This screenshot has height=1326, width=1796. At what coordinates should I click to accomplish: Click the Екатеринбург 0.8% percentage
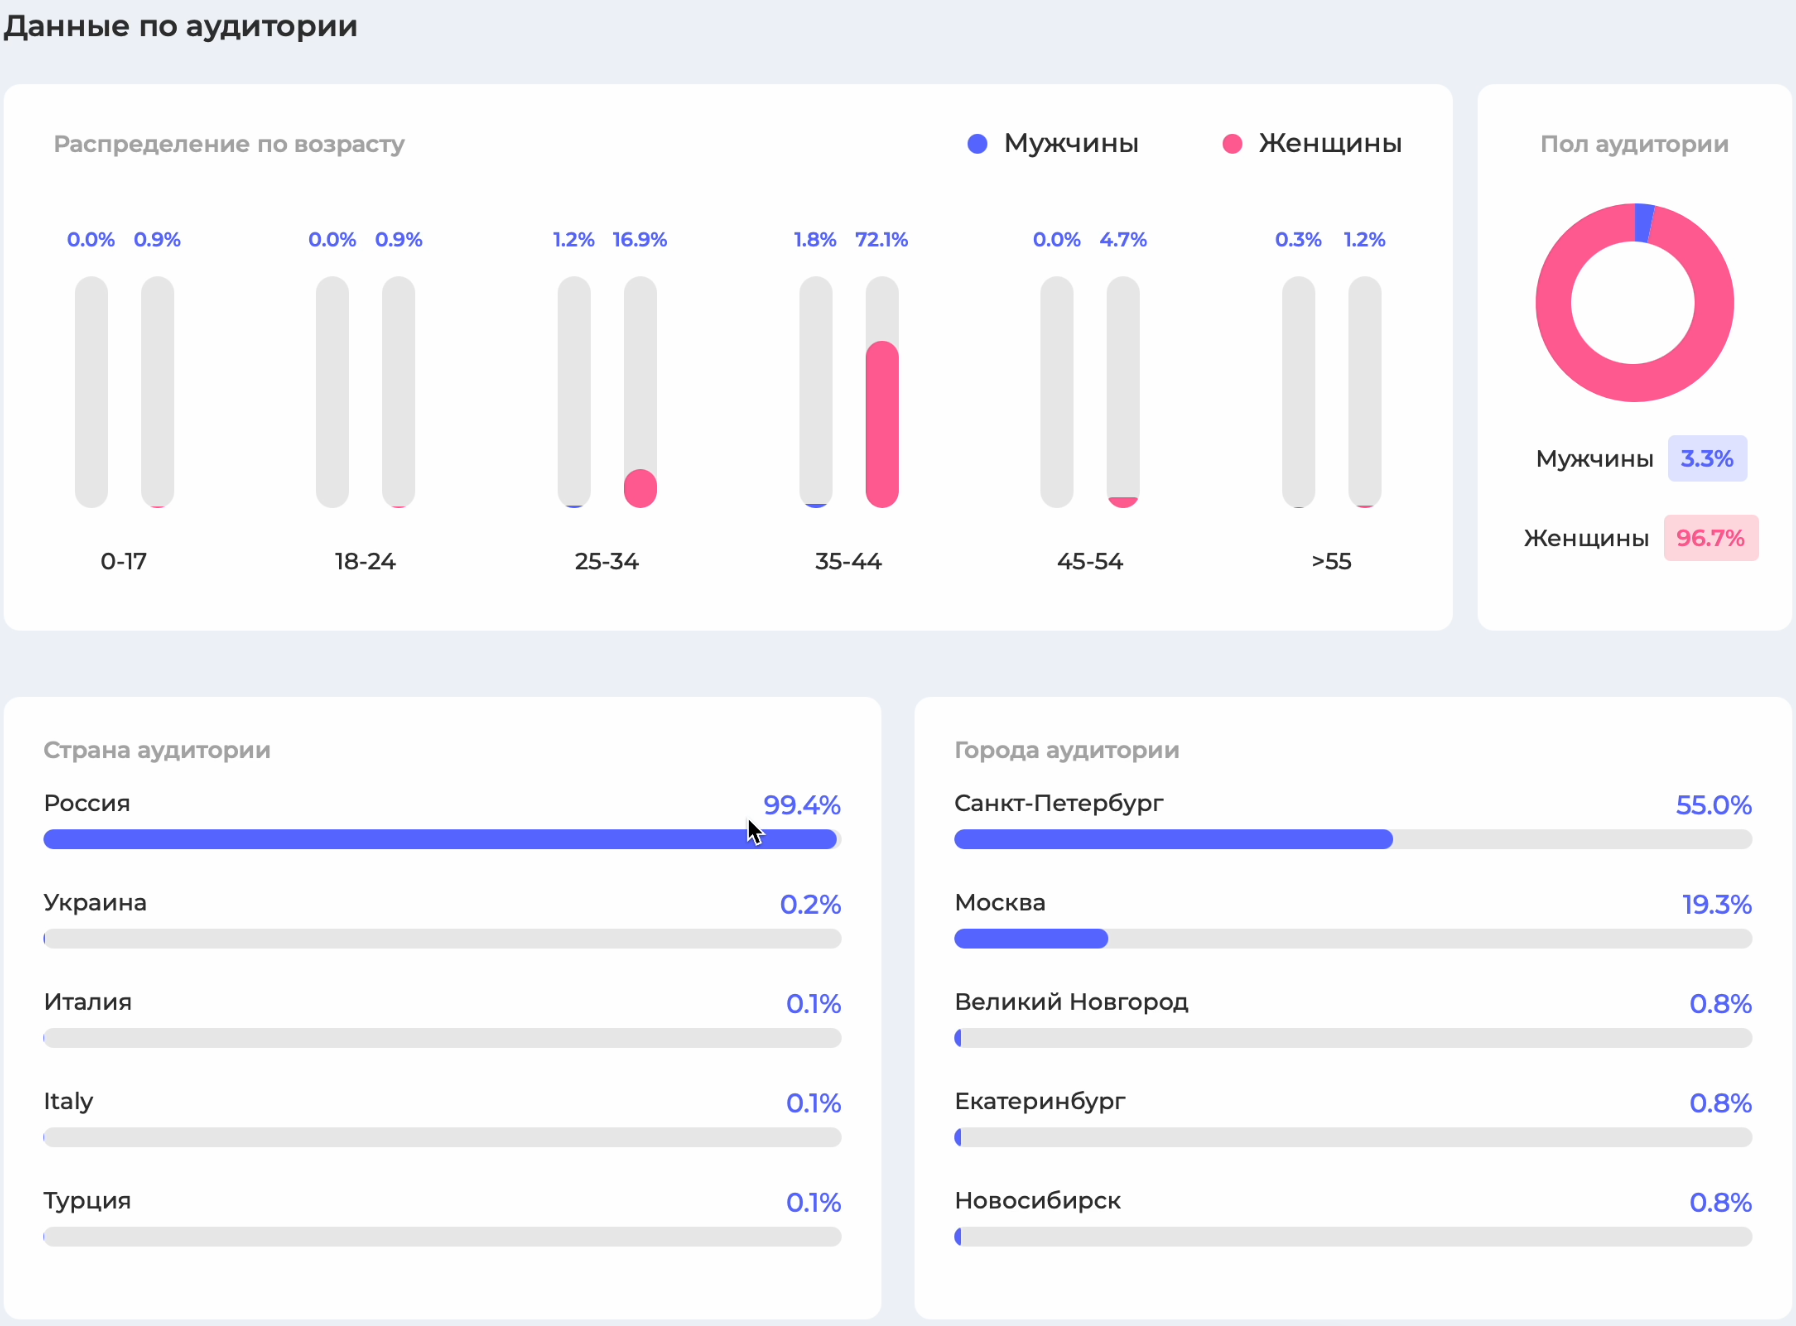pos(1720,1103)
